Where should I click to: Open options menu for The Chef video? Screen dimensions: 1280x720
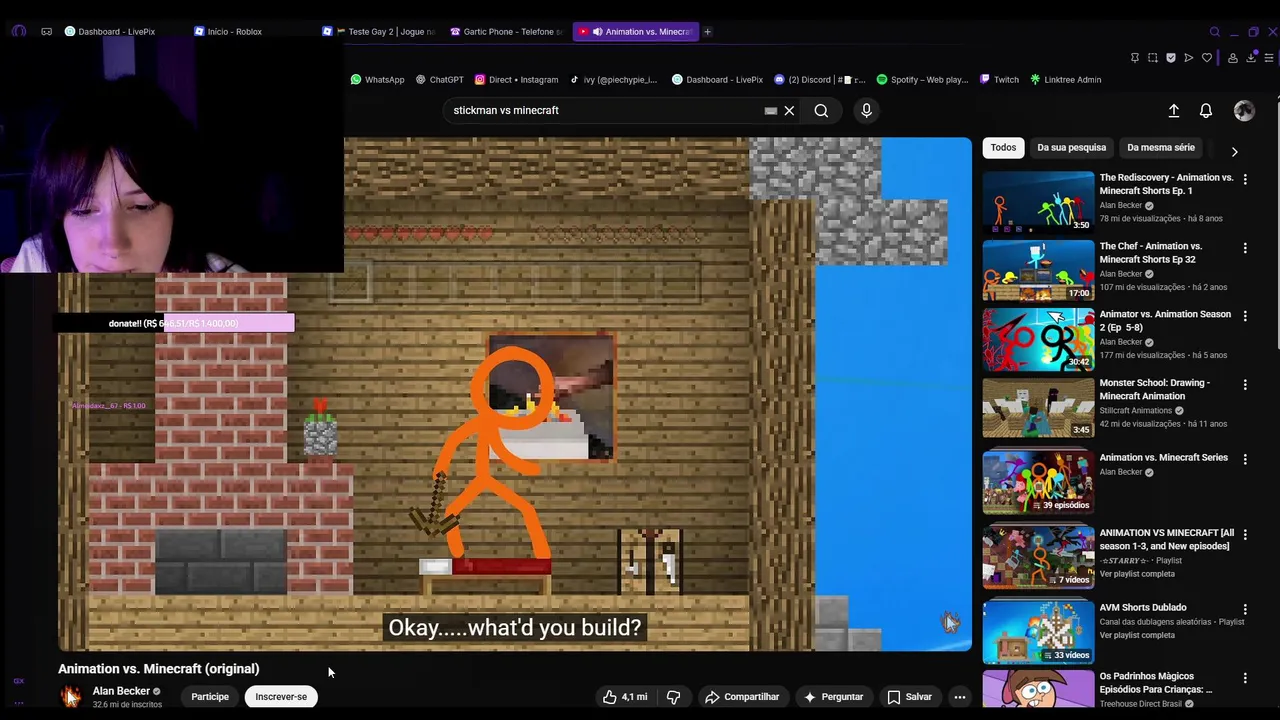[1245, 247]
